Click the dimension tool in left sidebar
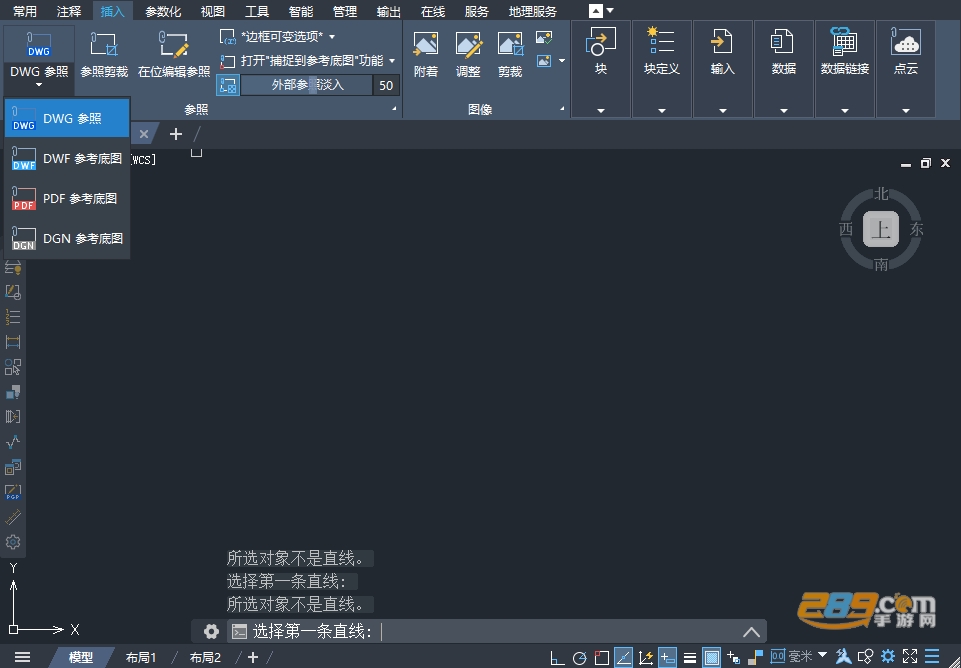This screenshot has width=961, height=668. pos(13,341)
